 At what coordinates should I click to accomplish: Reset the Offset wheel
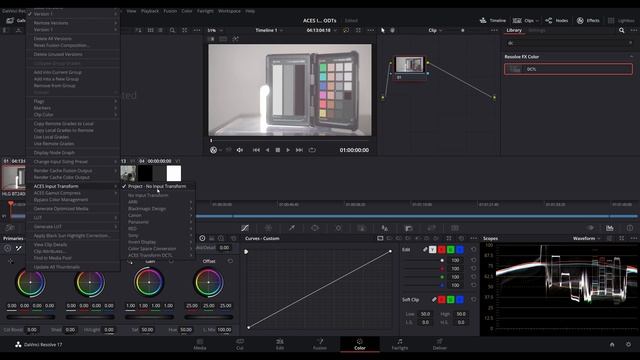(x=230, y=261)
